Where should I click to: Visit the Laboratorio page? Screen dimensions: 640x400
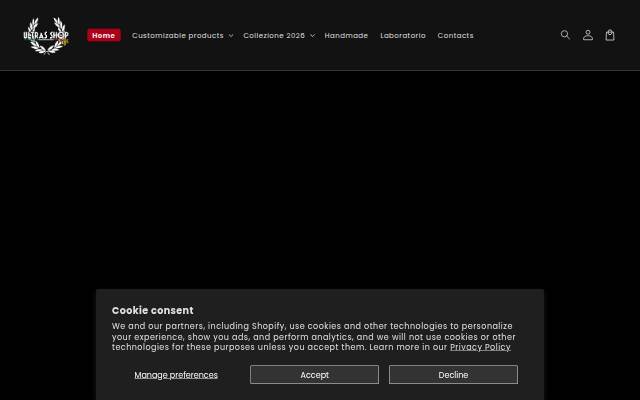point(403,36)
